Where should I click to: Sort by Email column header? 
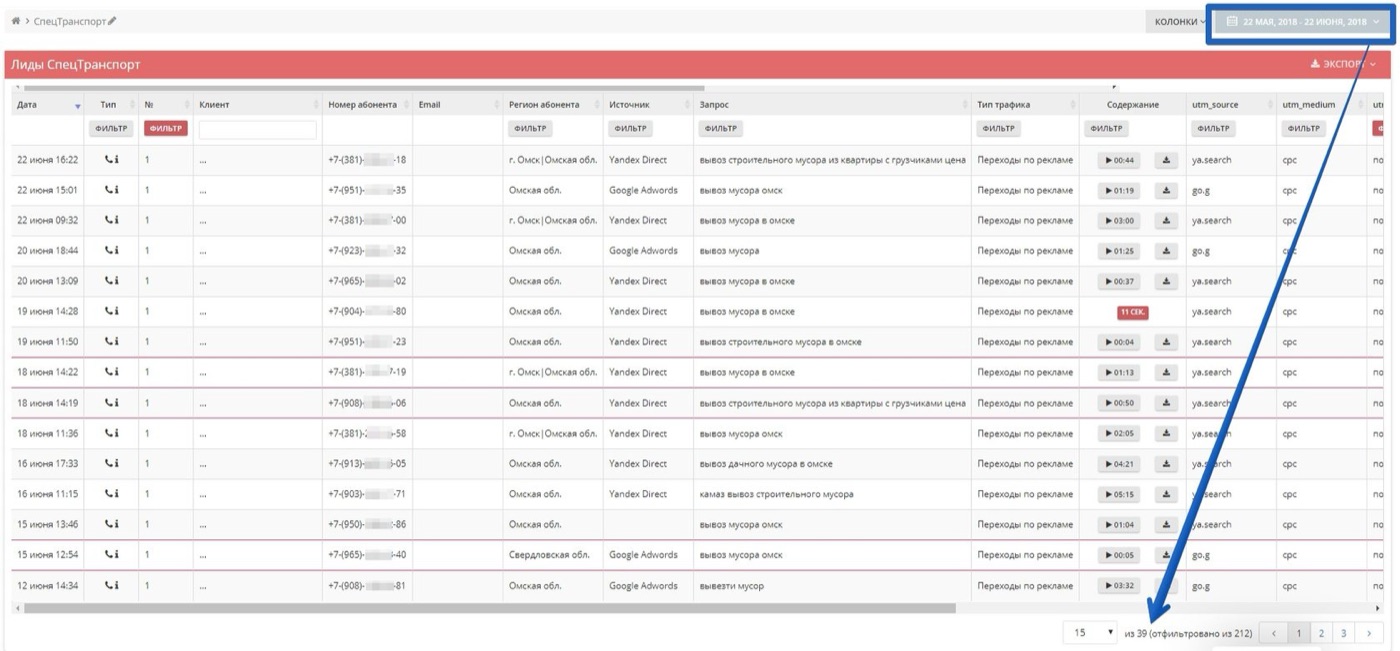(457, 105)
